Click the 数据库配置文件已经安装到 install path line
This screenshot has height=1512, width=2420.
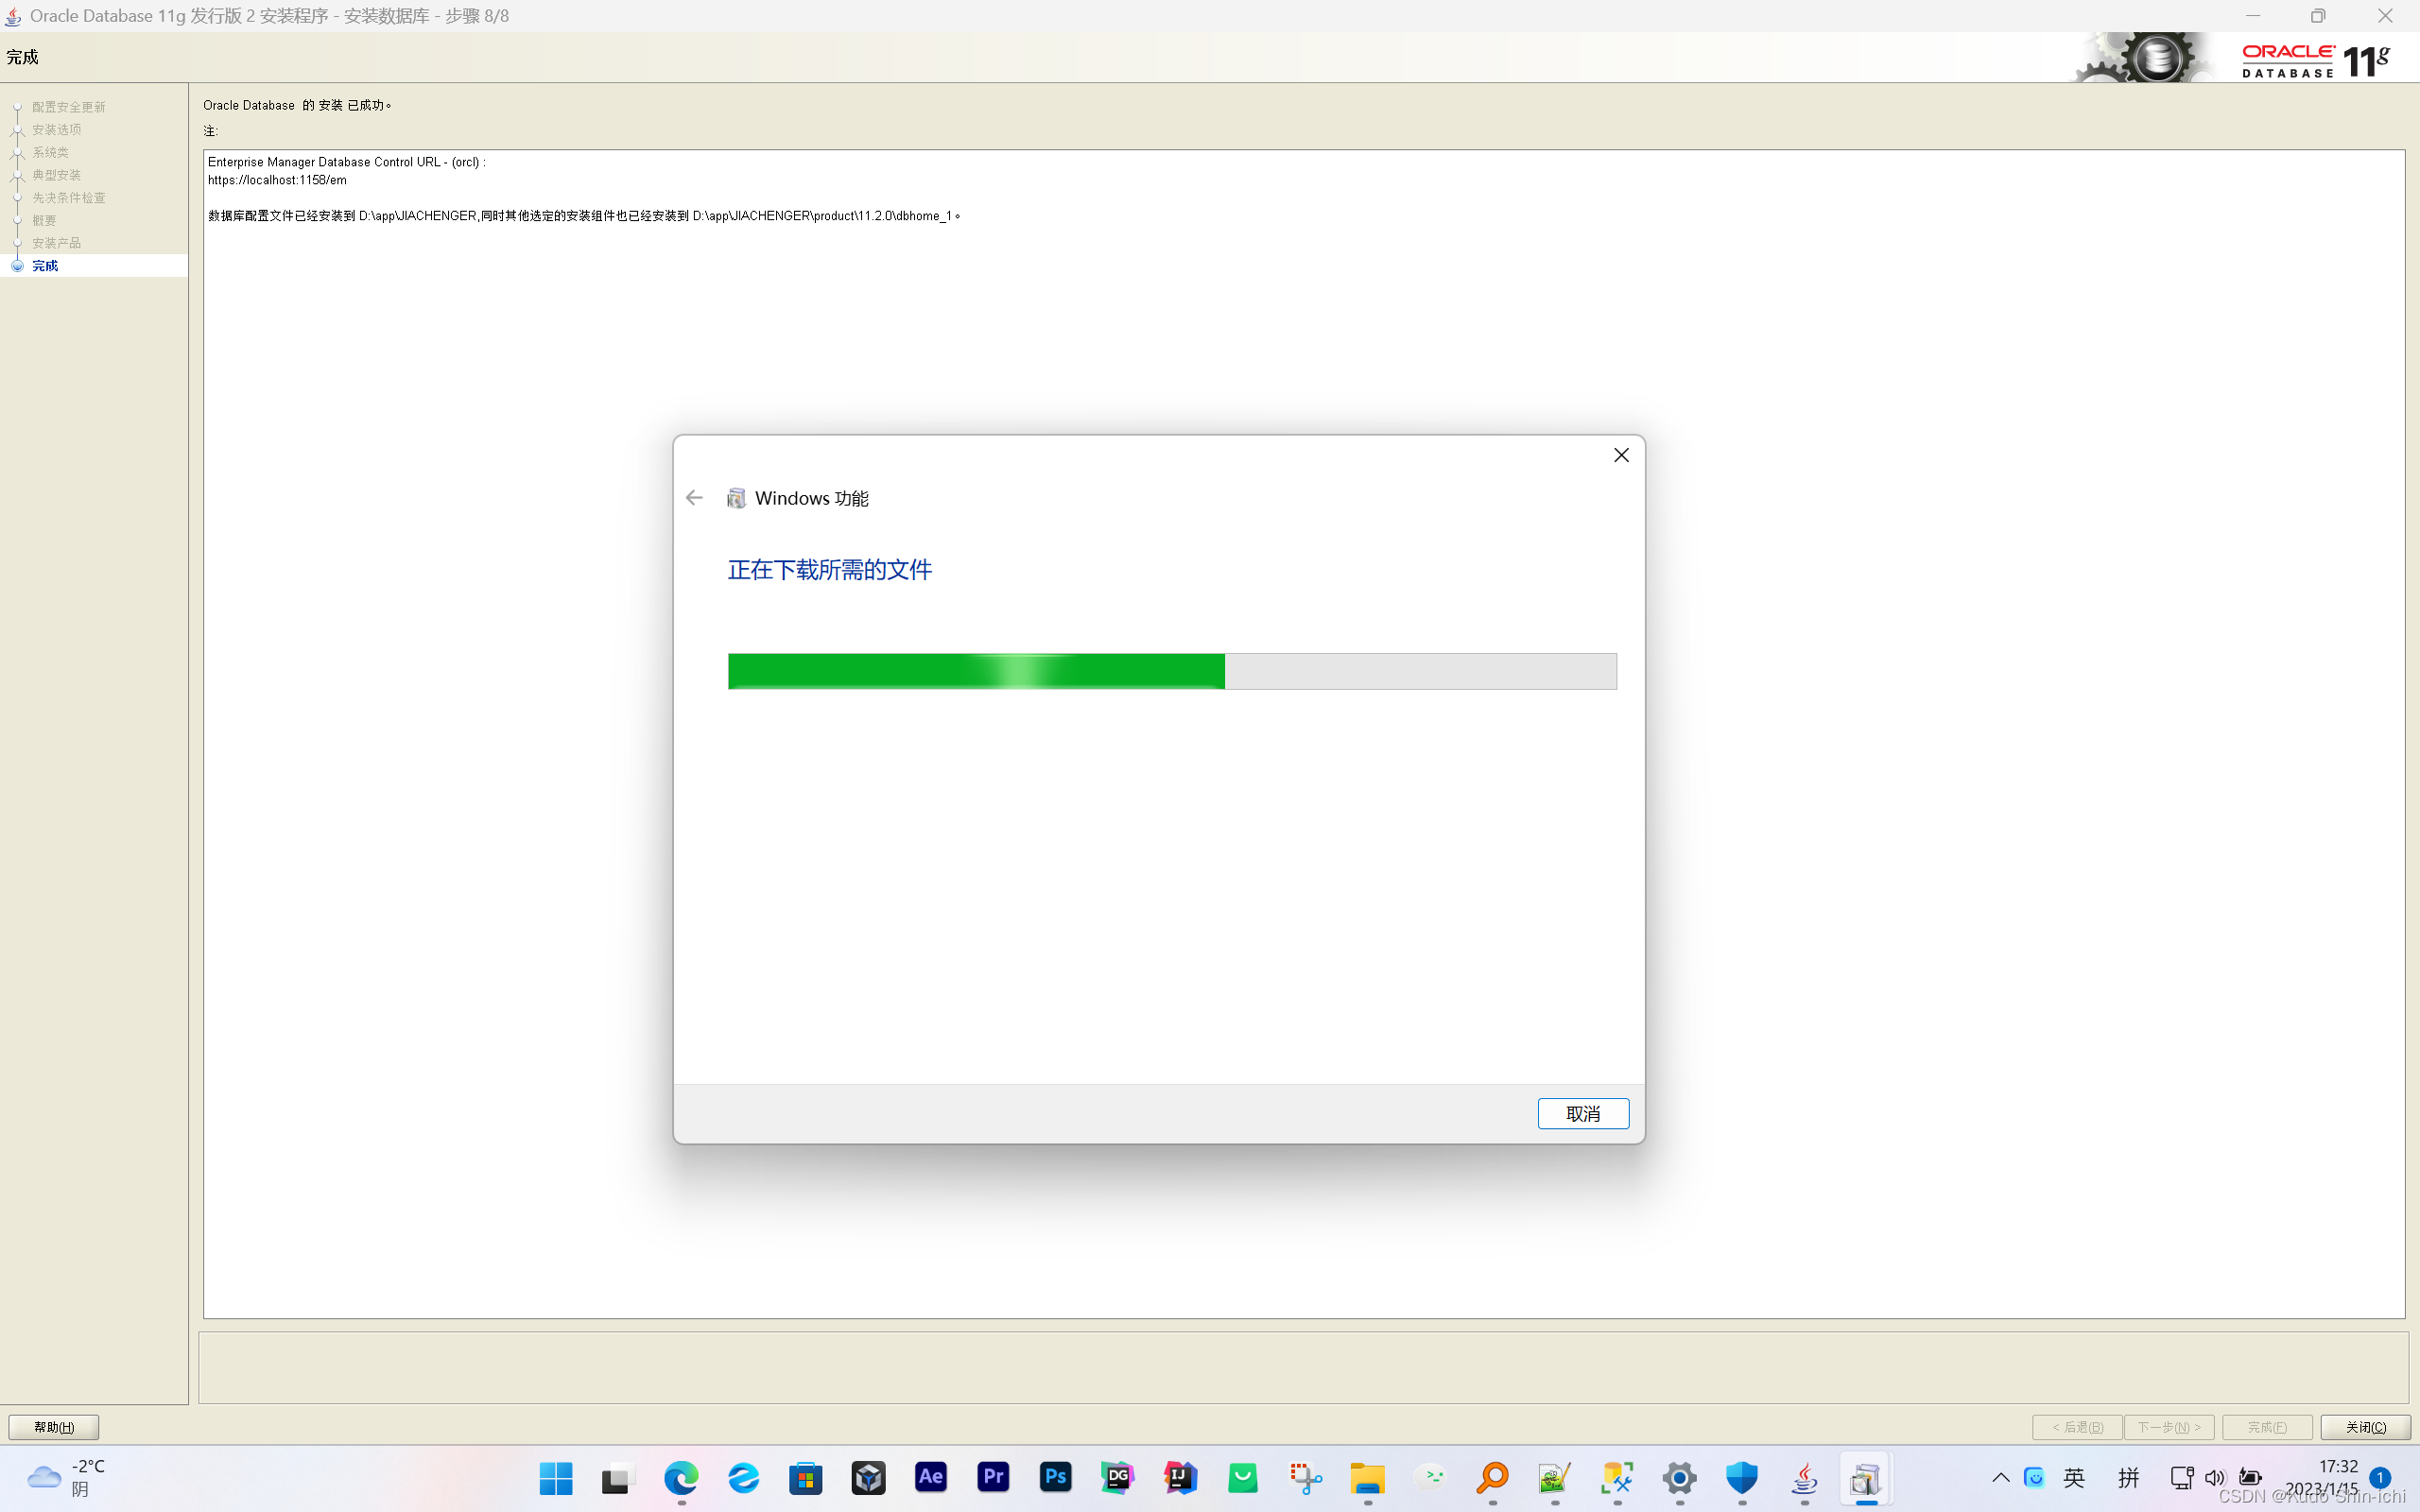point(584,216)
